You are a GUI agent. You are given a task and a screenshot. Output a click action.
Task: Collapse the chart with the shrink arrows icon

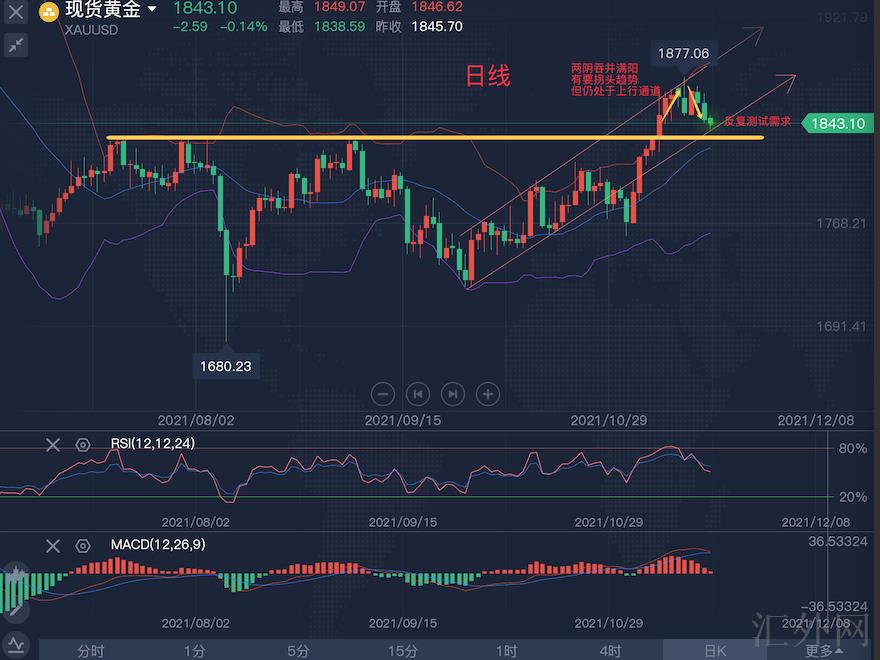click(16, 45)
